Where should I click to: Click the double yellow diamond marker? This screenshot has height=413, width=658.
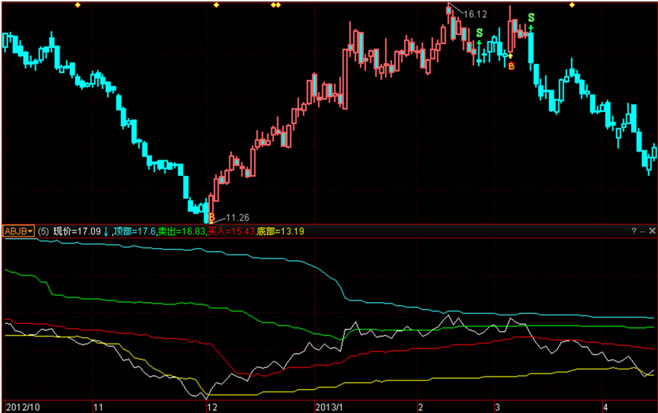pyautogui.click(x=276, y=5)
